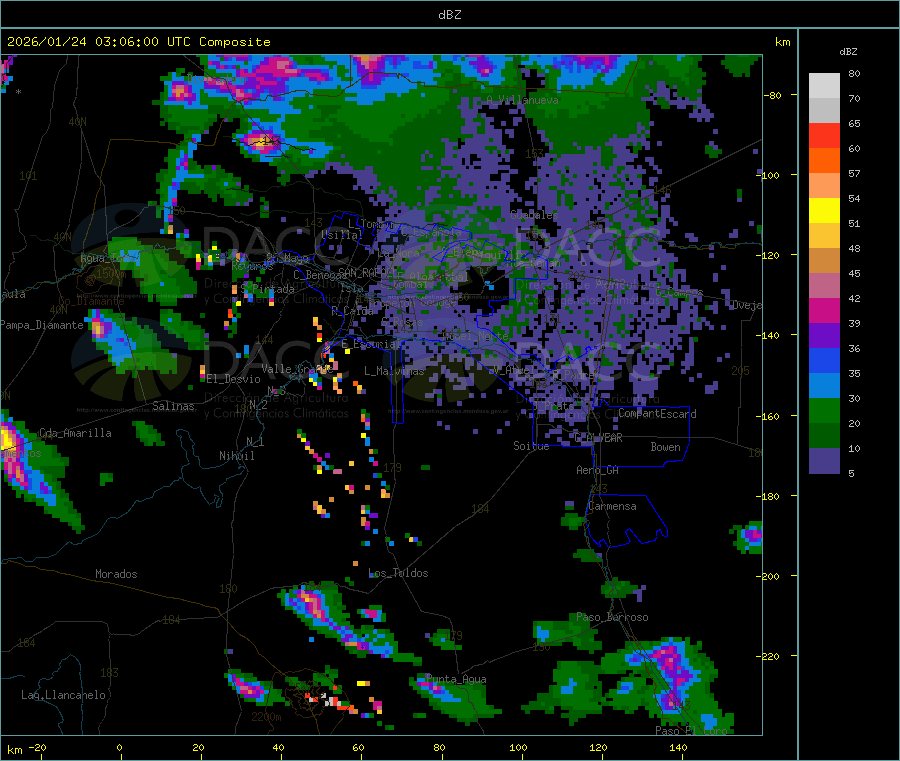Click the Cda_Amarilla map label

(75, 433)
